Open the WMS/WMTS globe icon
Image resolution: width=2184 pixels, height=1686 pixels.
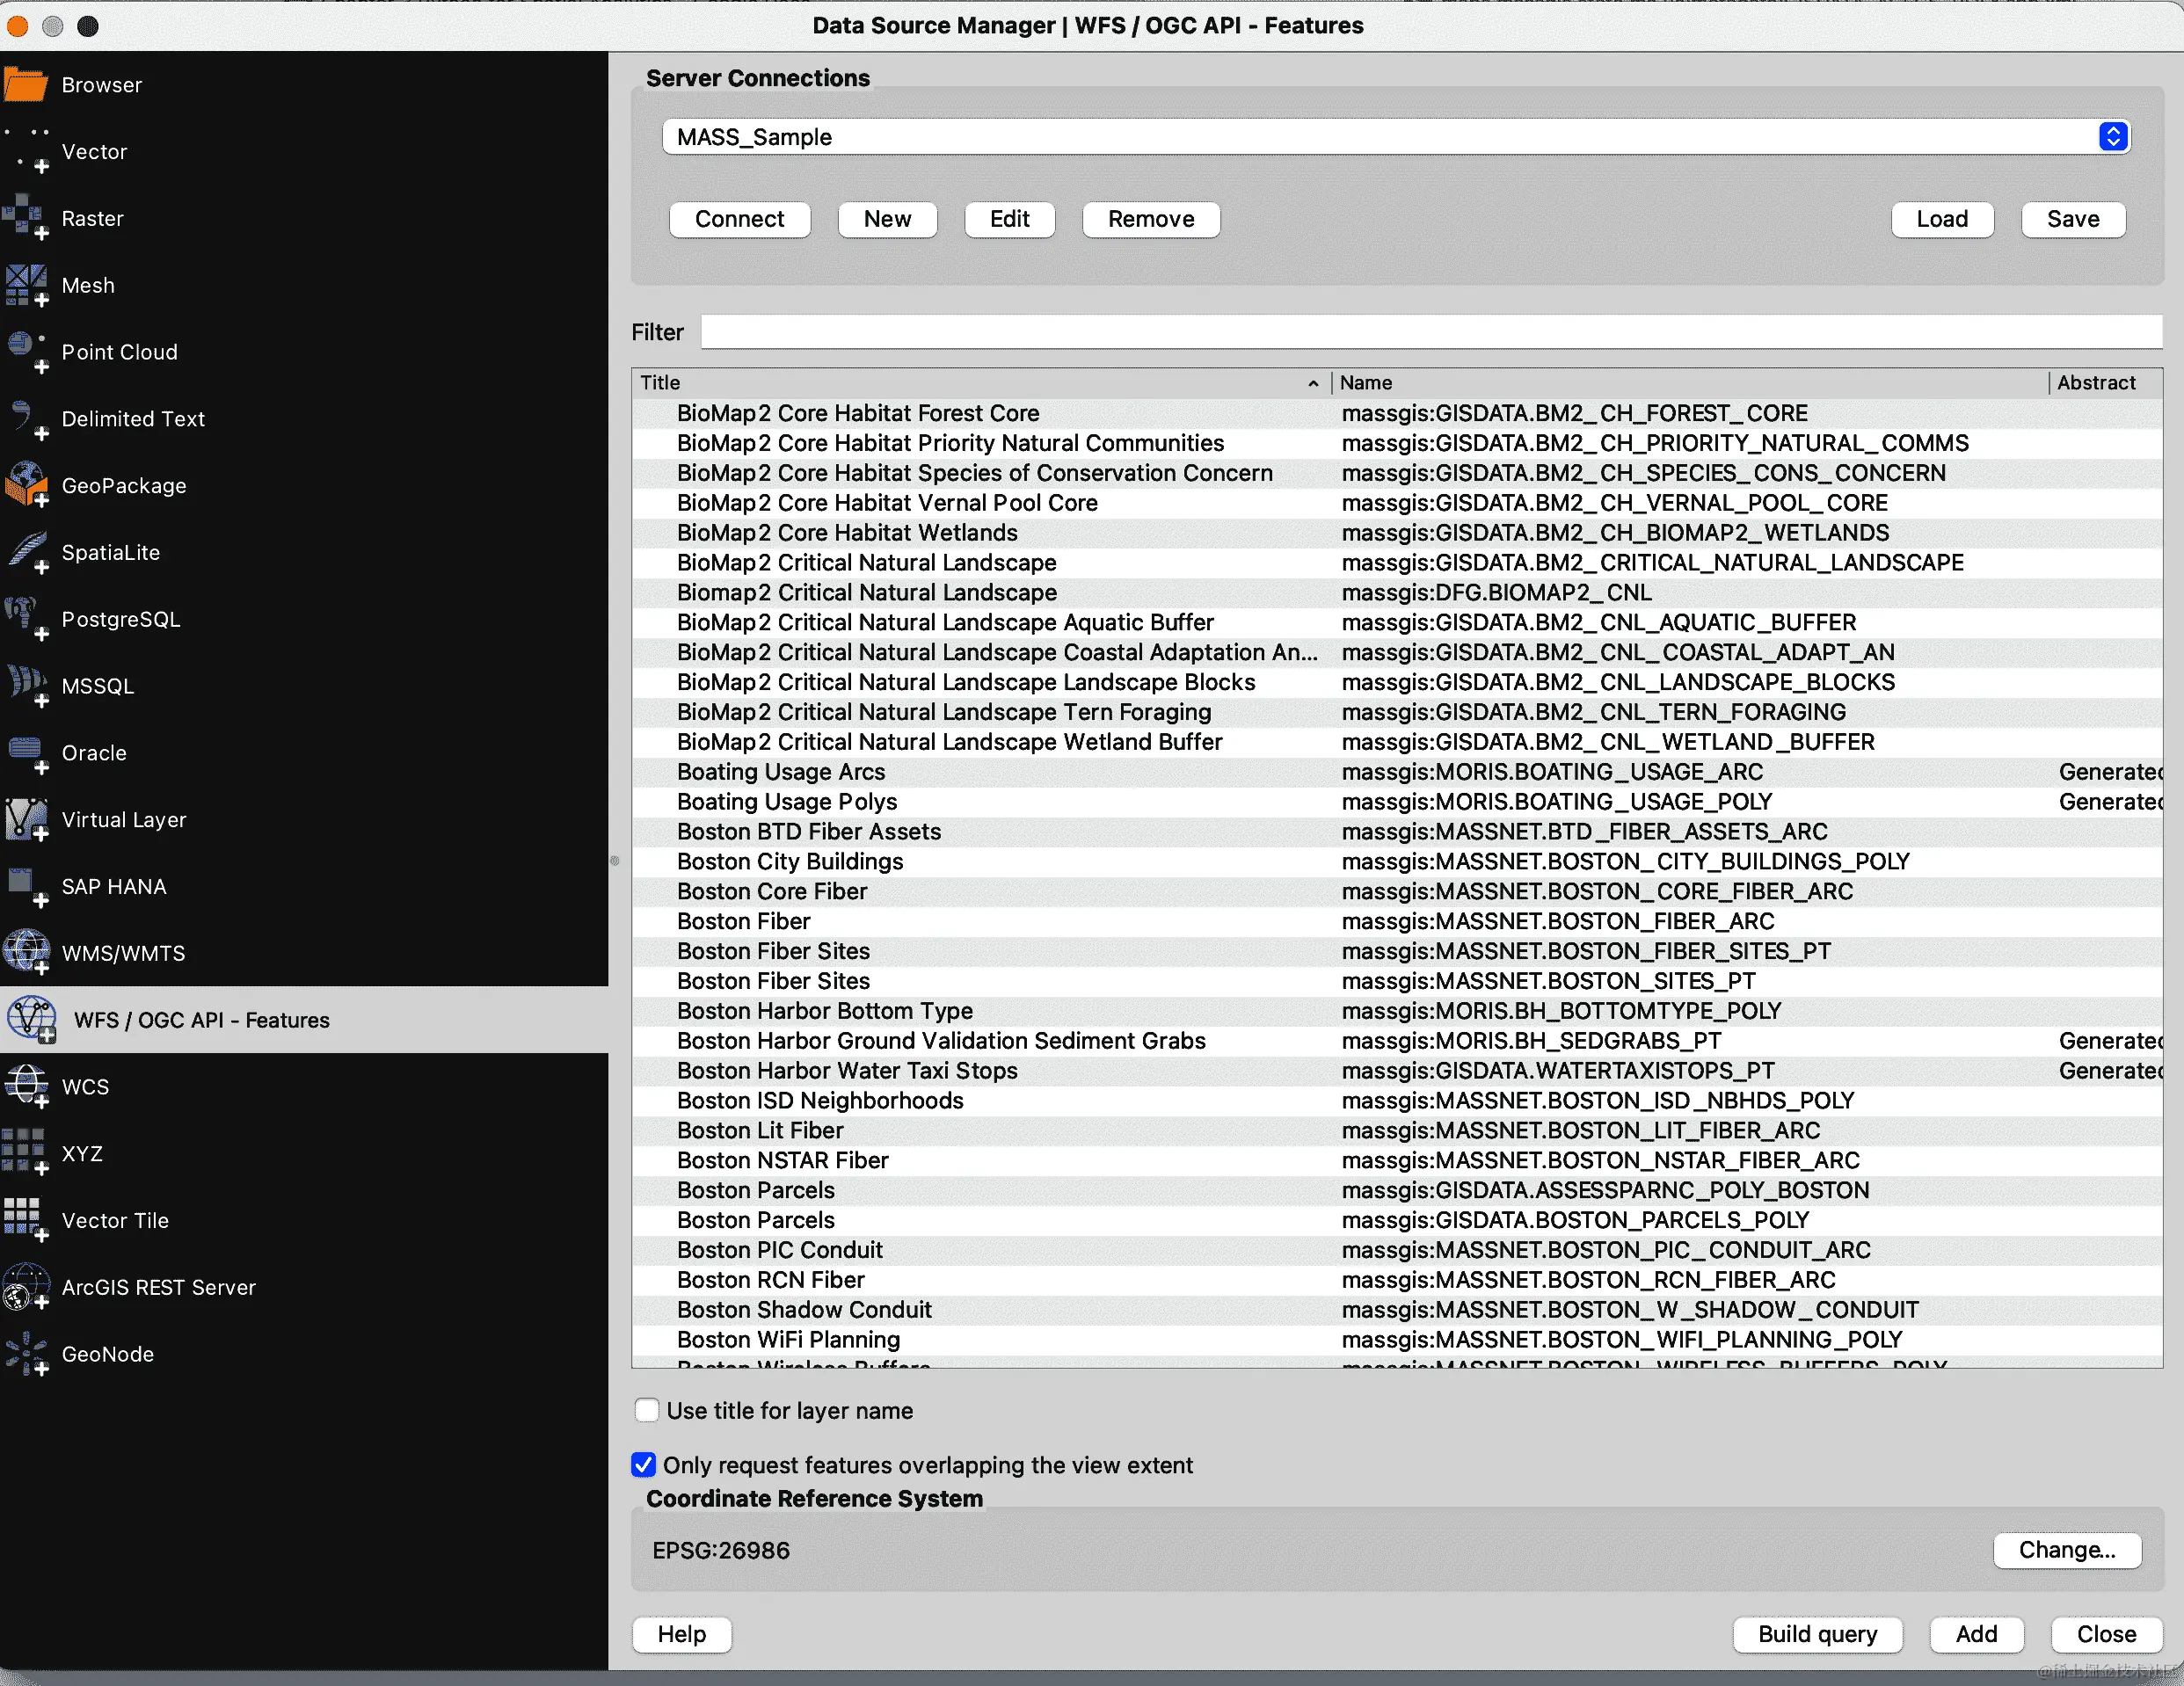point(26,952)
